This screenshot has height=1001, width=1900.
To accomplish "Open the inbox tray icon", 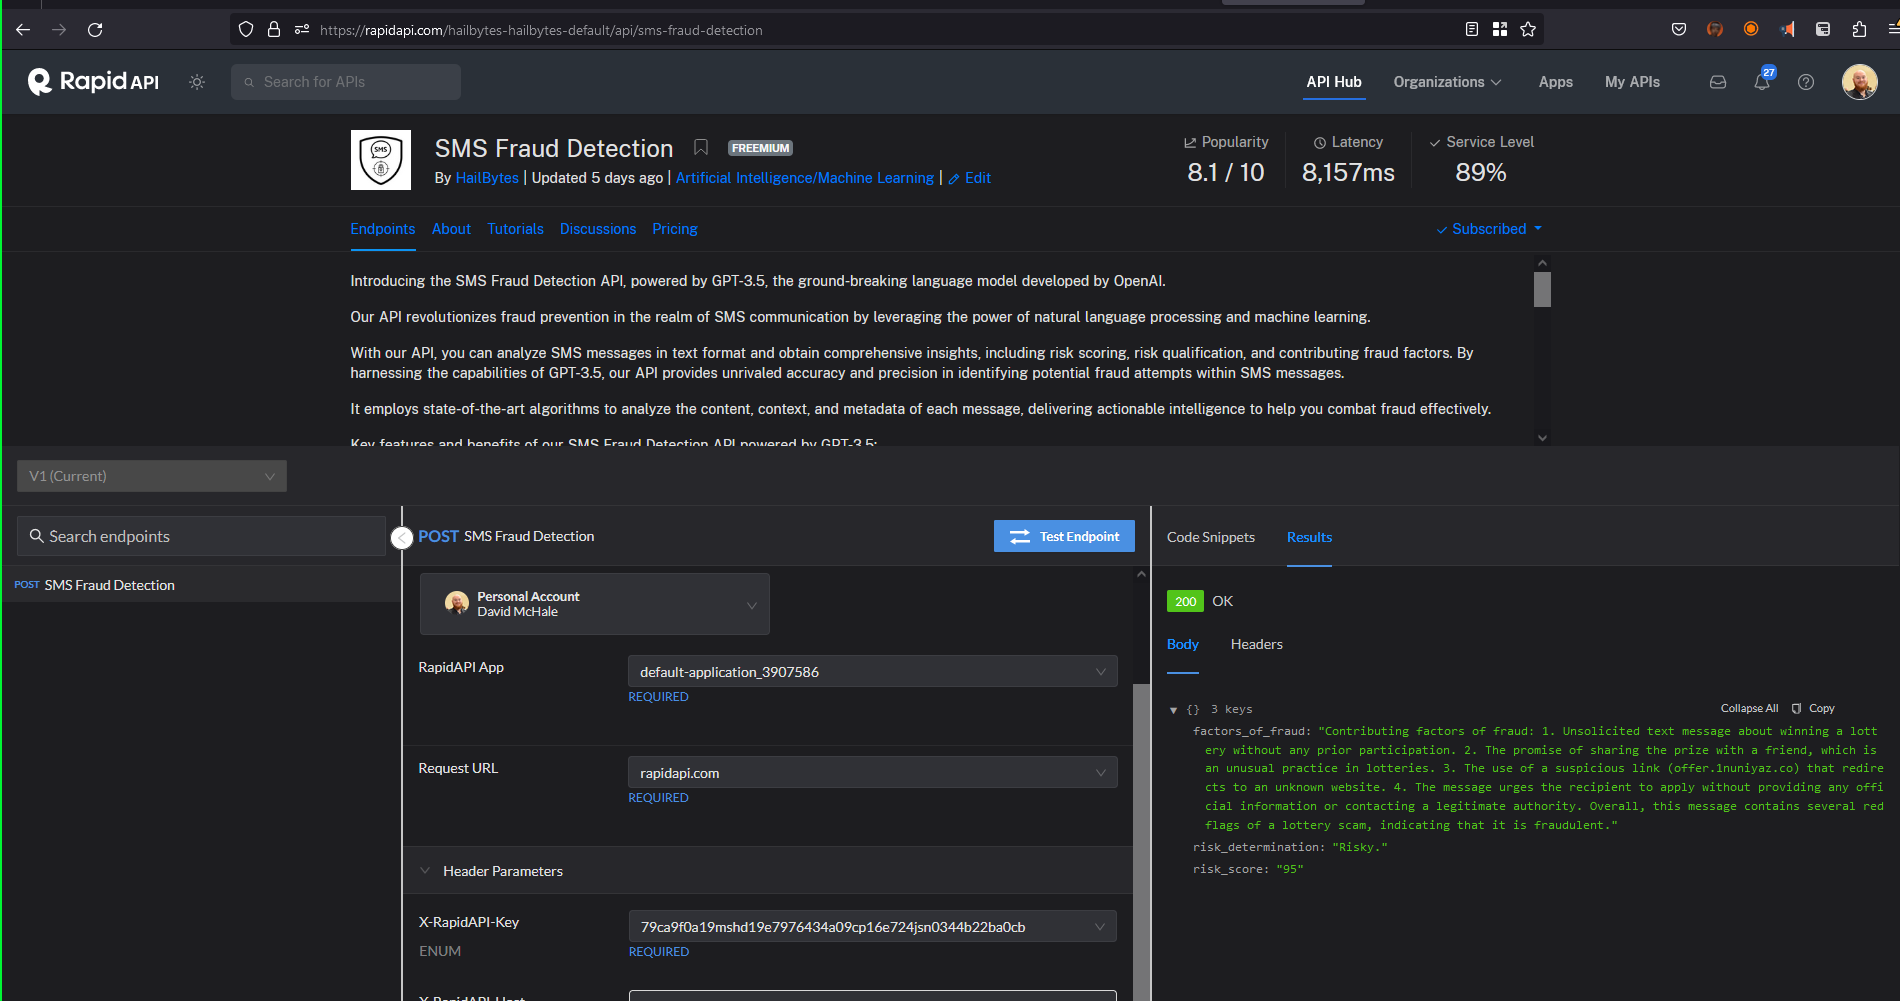I will 1718,82.
